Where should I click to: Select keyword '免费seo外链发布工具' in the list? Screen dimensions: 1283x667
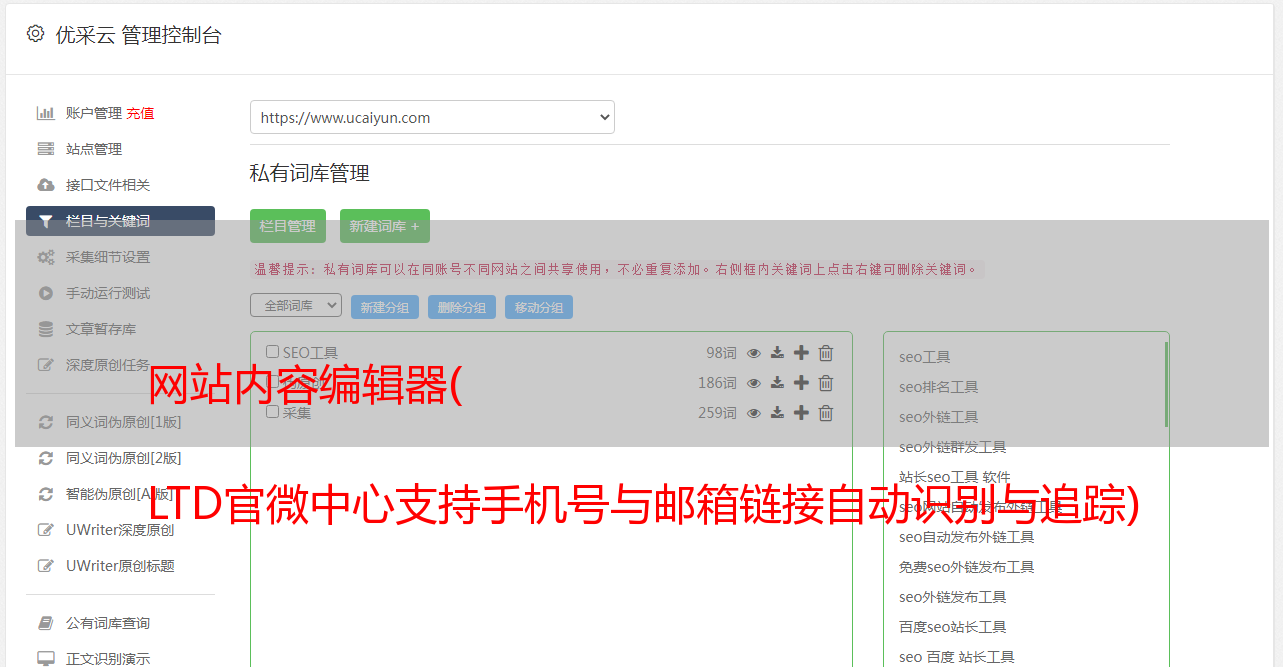click(967, 567)
